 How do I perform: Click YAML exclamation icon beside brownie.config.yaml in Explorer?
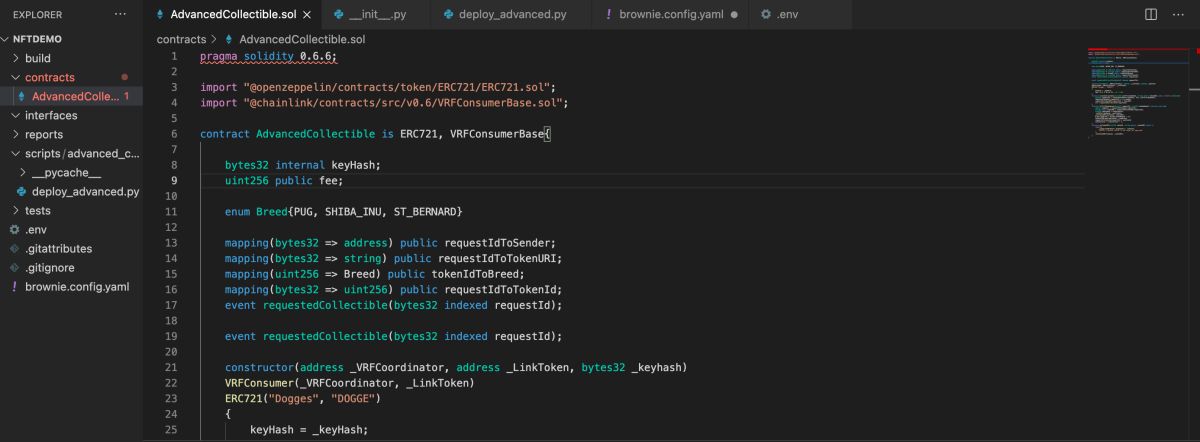[14, 287]
